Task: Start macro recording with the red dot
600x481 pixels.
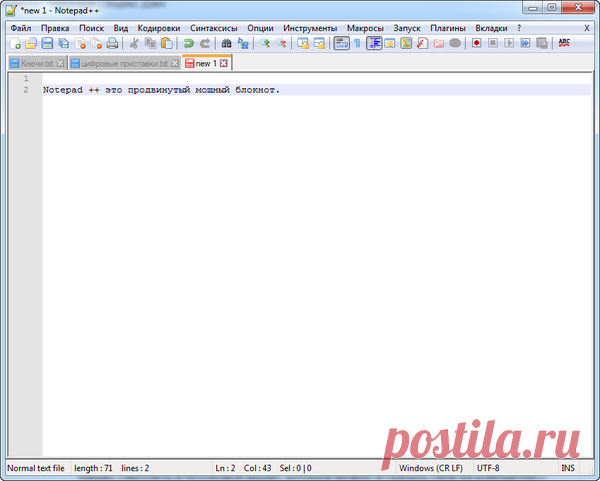Action: [x=476, y=43]
